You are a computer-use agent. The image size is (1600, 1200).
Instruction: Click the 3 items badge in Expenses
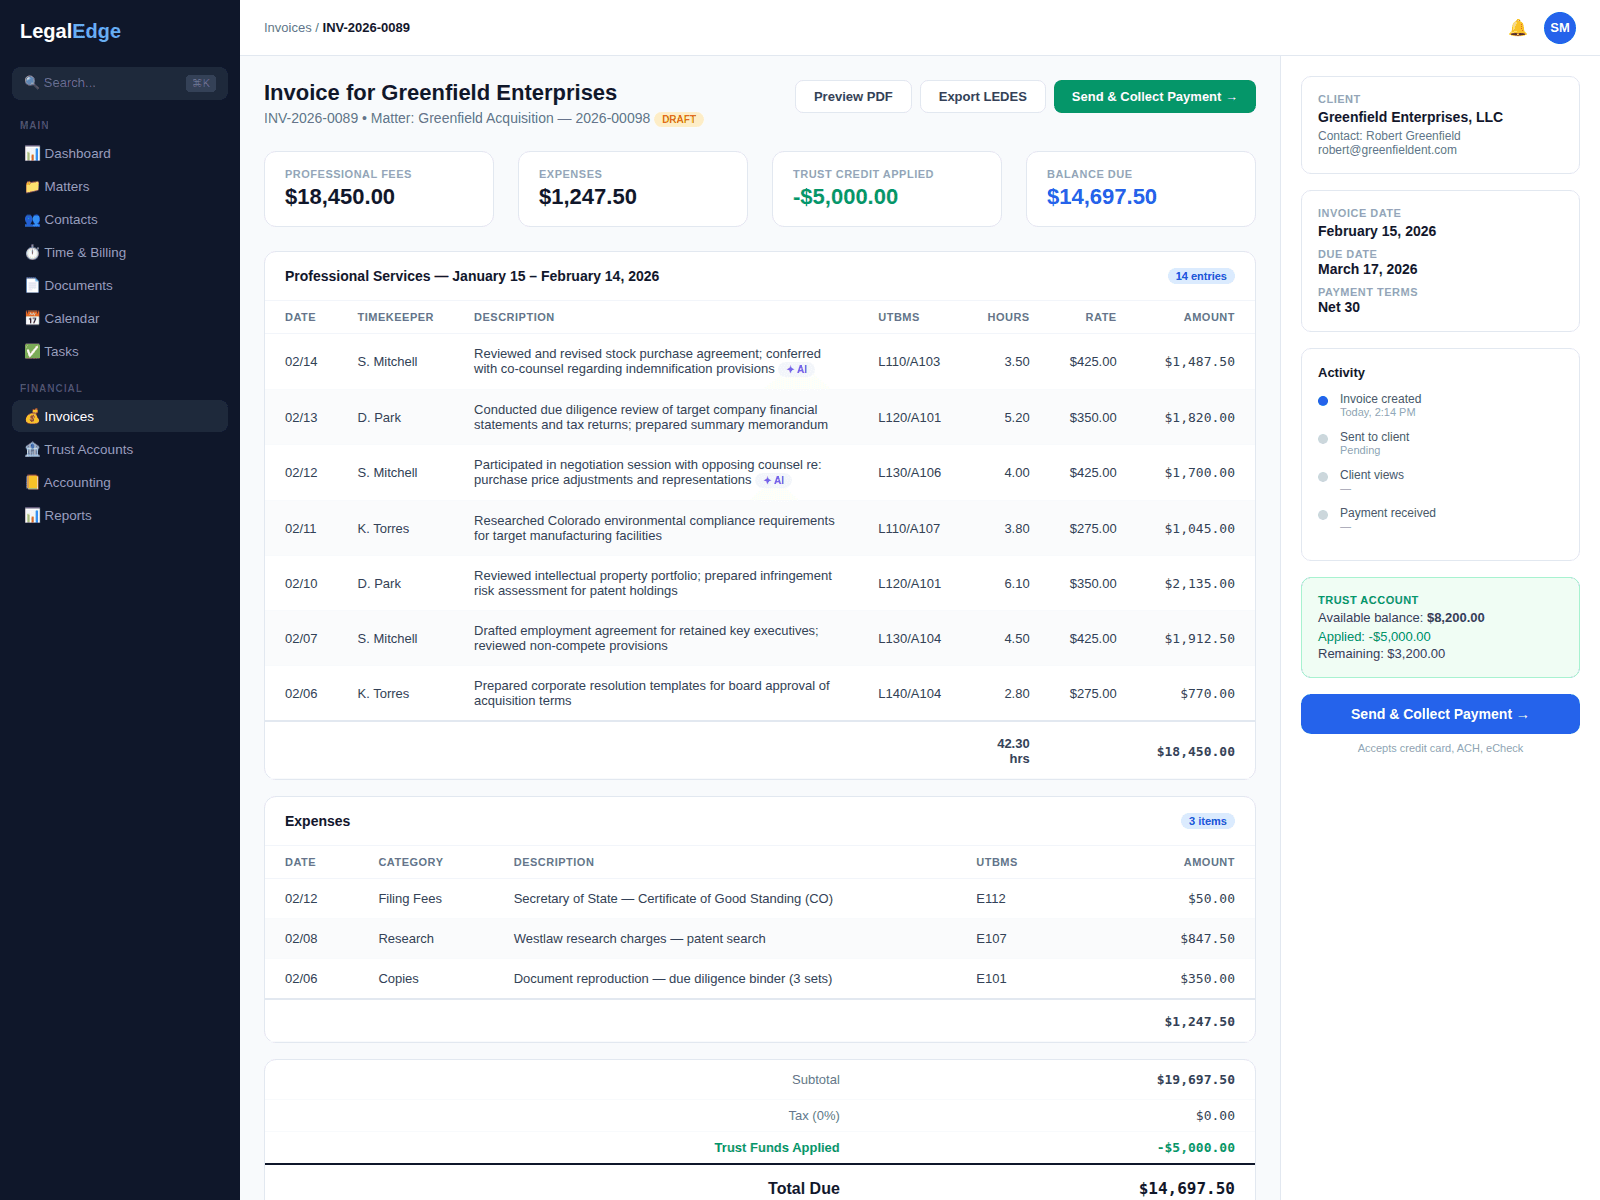click(1208, 821)
